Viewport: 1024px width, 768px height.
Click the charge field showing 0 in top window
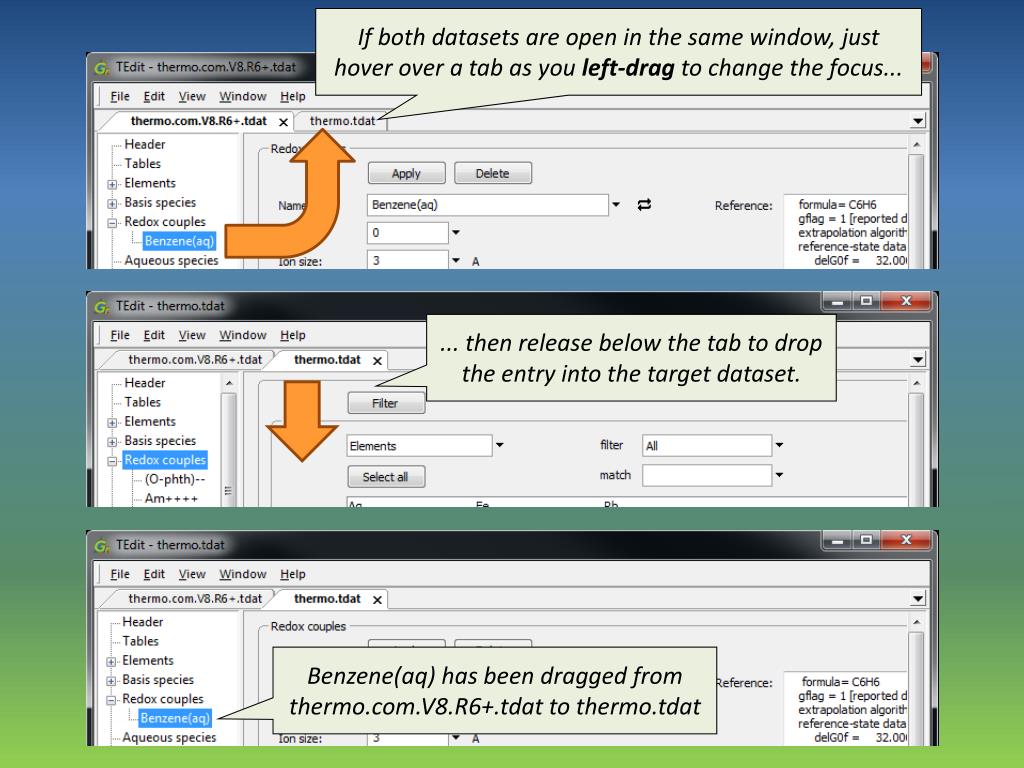(408, 232)
